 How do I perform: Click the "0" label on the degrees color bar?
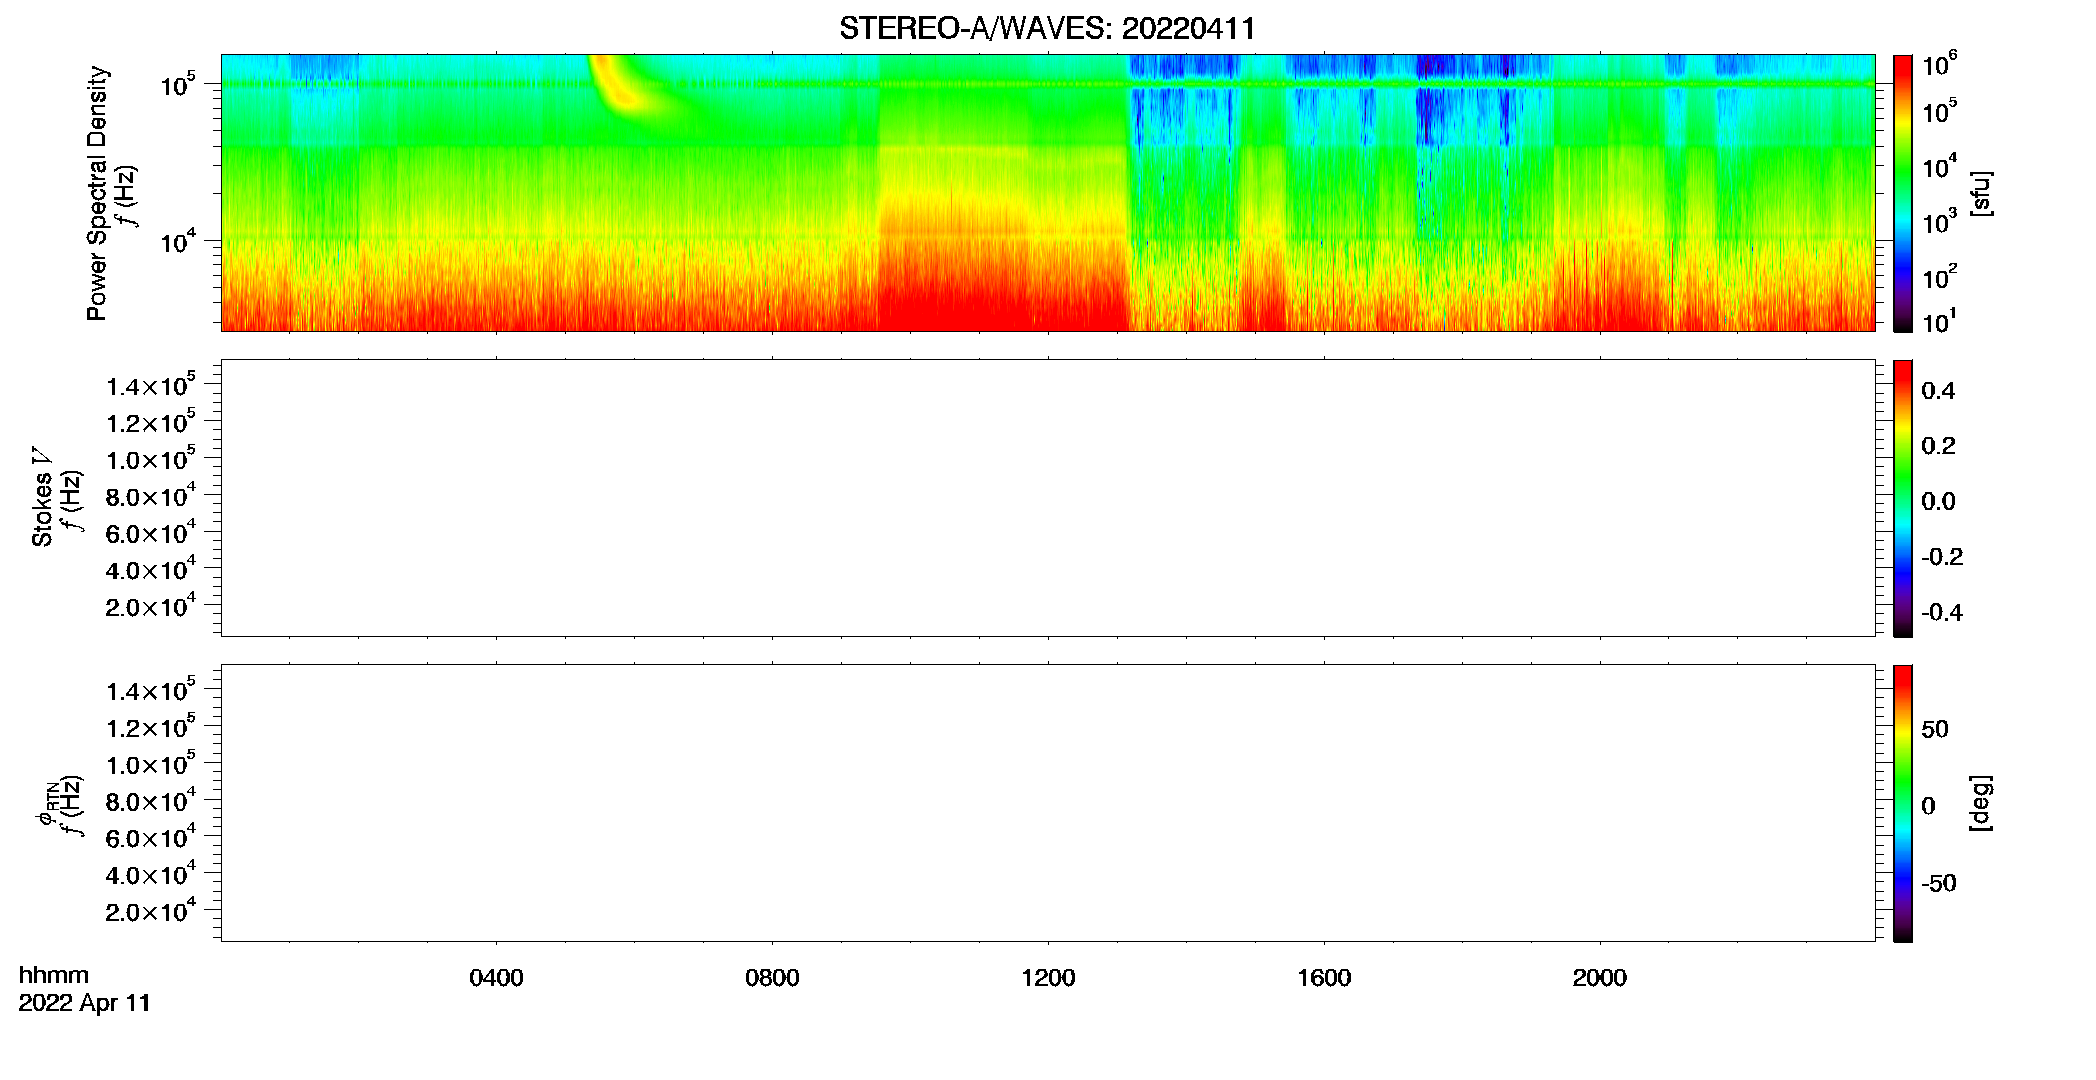coord(1928,806)
